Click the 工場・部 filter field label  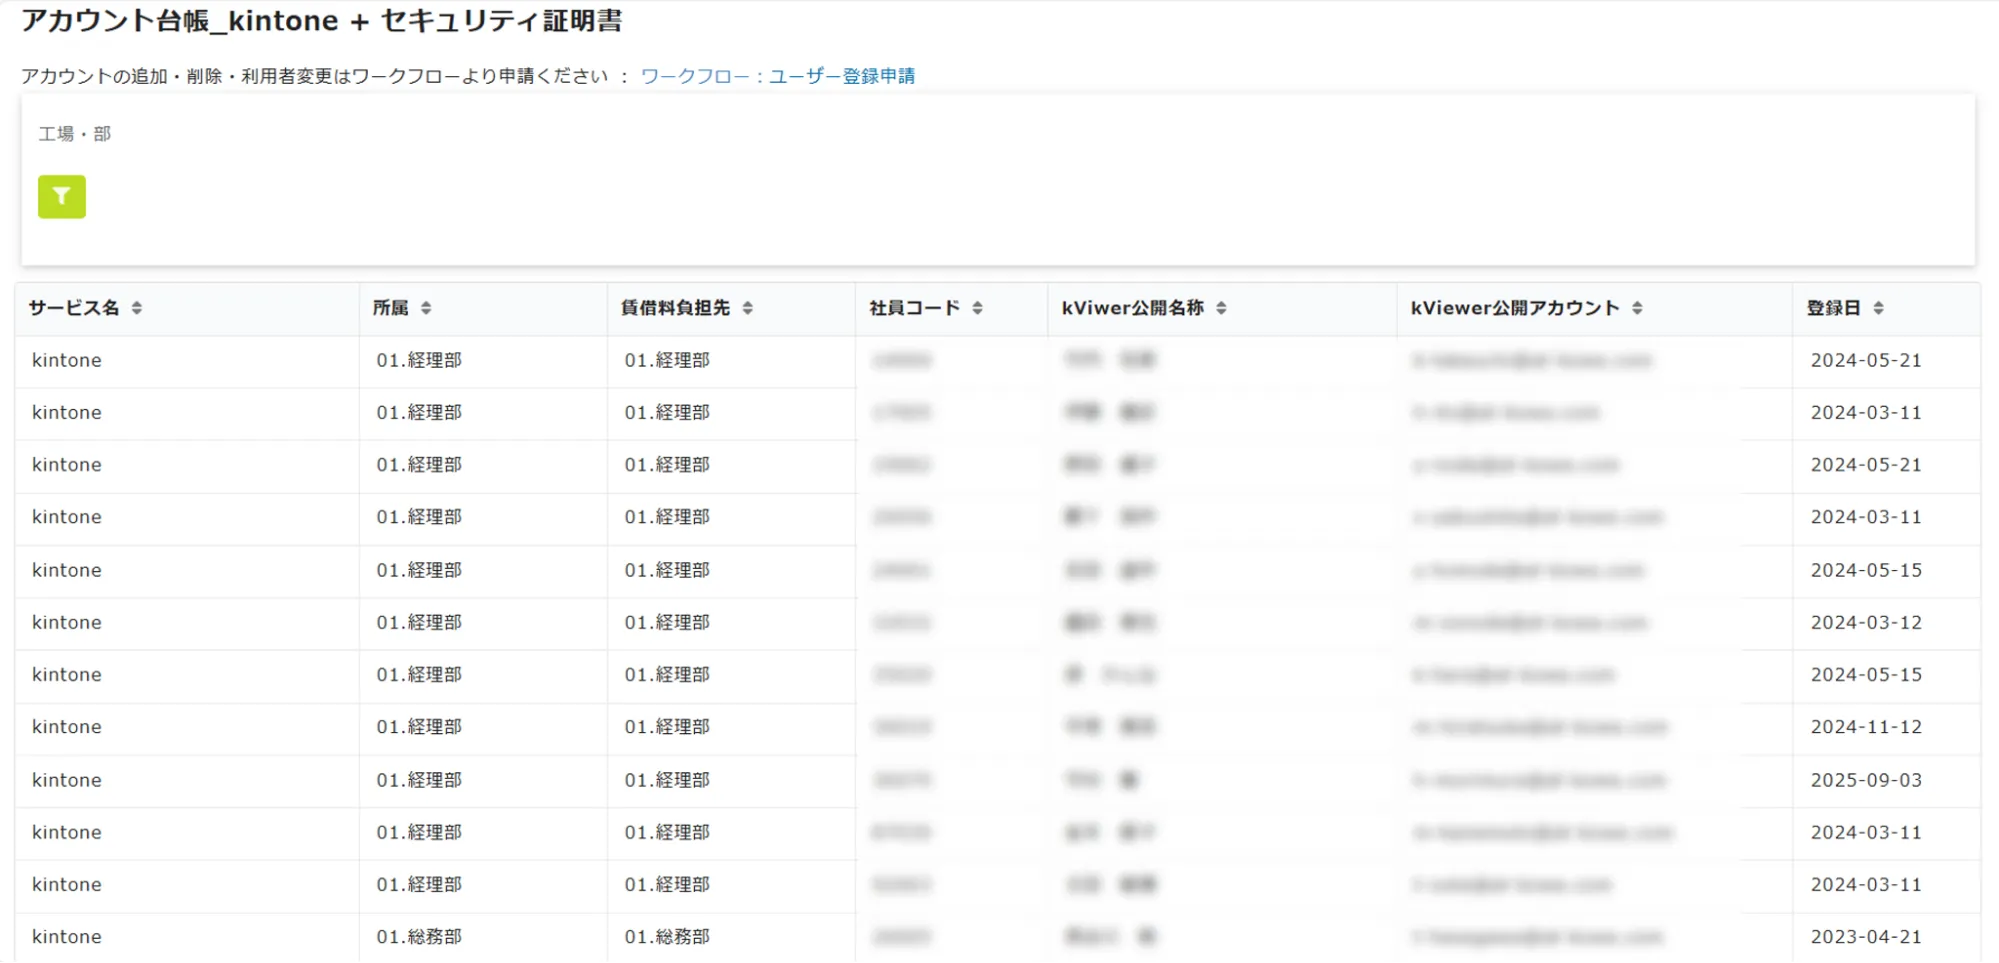75,134
